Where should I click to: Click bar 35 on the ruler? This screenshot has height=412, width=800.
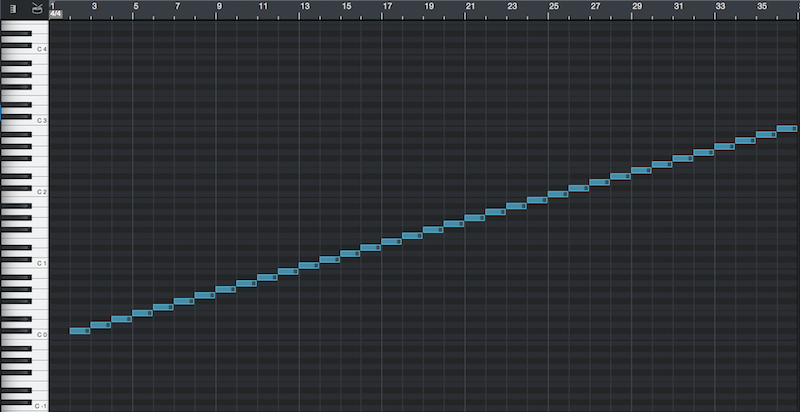(761, 6)
